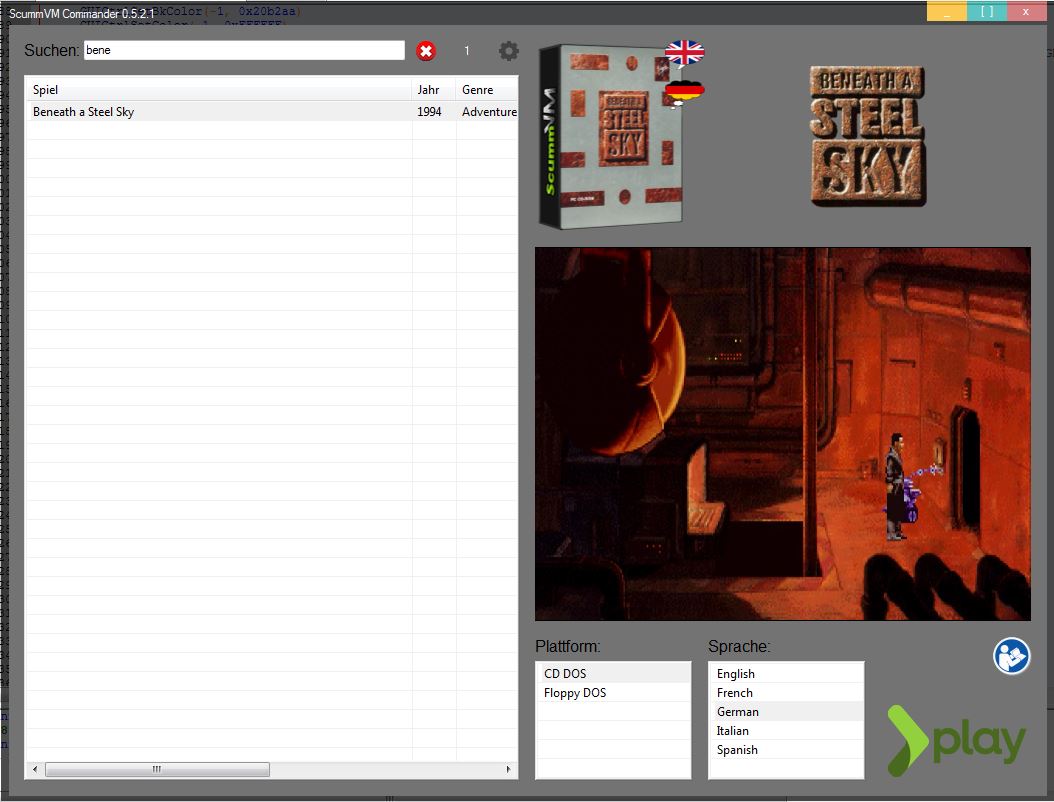Click the game screenshot preview
The height and width of the screenshot is (802, 1054).
(782, 434)
